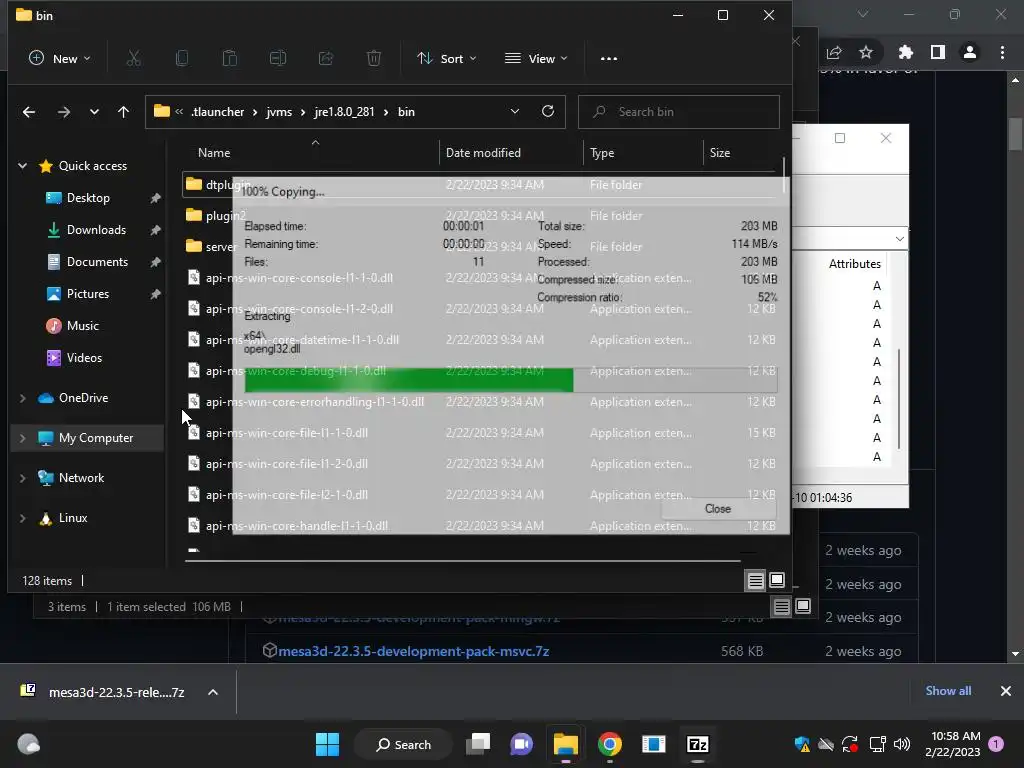Open 7-Zip from the taskbar
1024x768 pixels.
(697, 744)
